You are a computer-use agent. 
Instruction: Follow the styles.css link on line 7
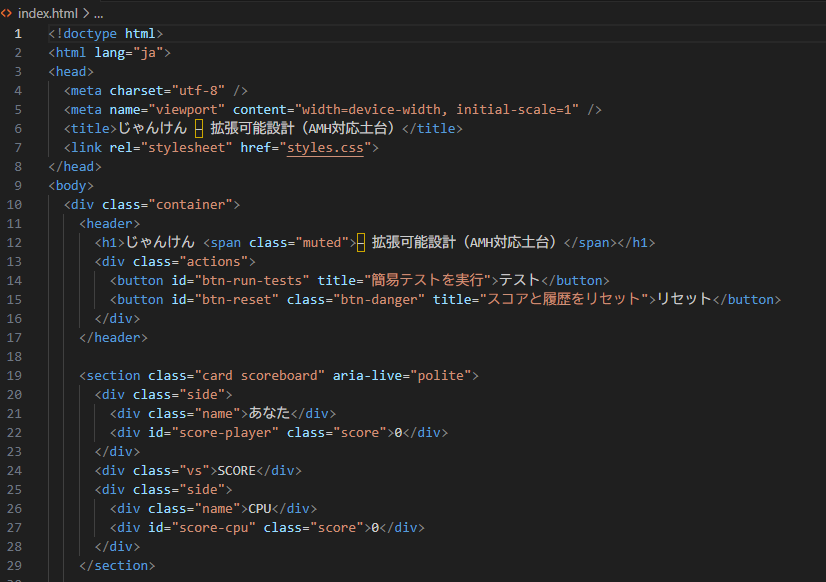(325, 147)
